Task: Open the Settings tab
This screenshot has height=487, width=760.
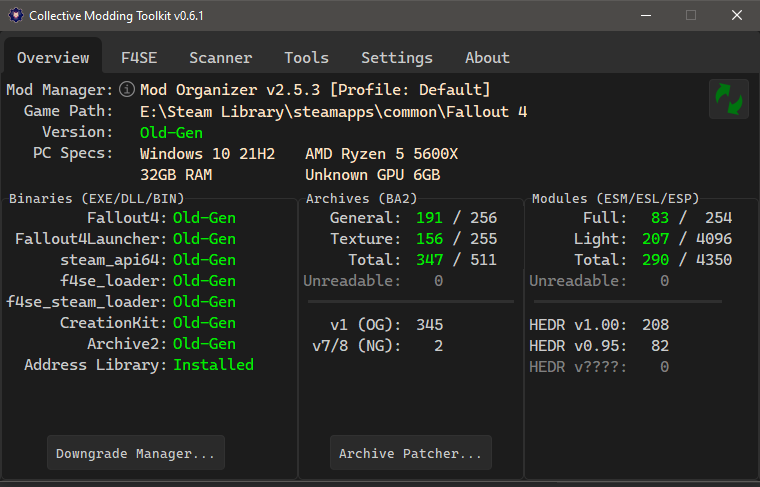Action: click(397, 58)
